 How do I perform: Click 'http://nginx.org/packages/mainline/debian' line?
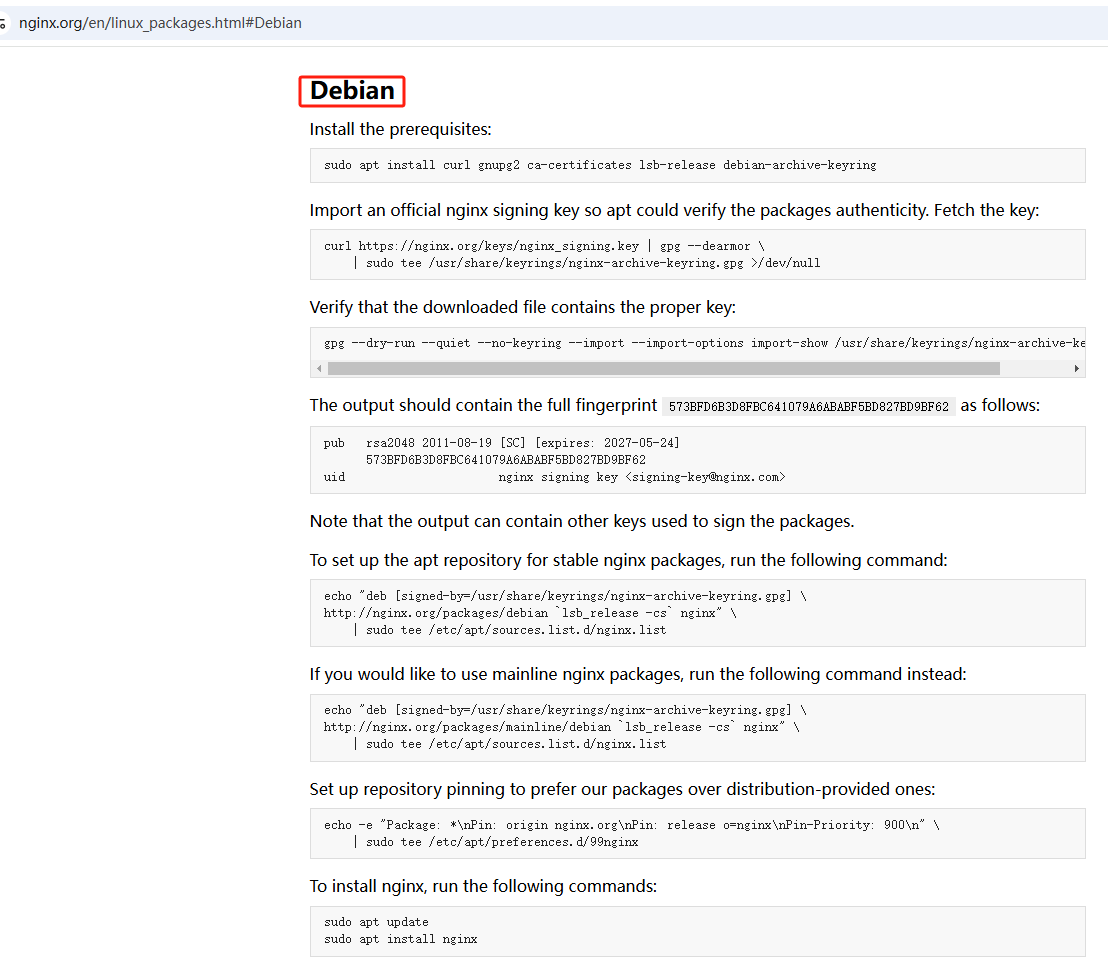tap(562, 727)
